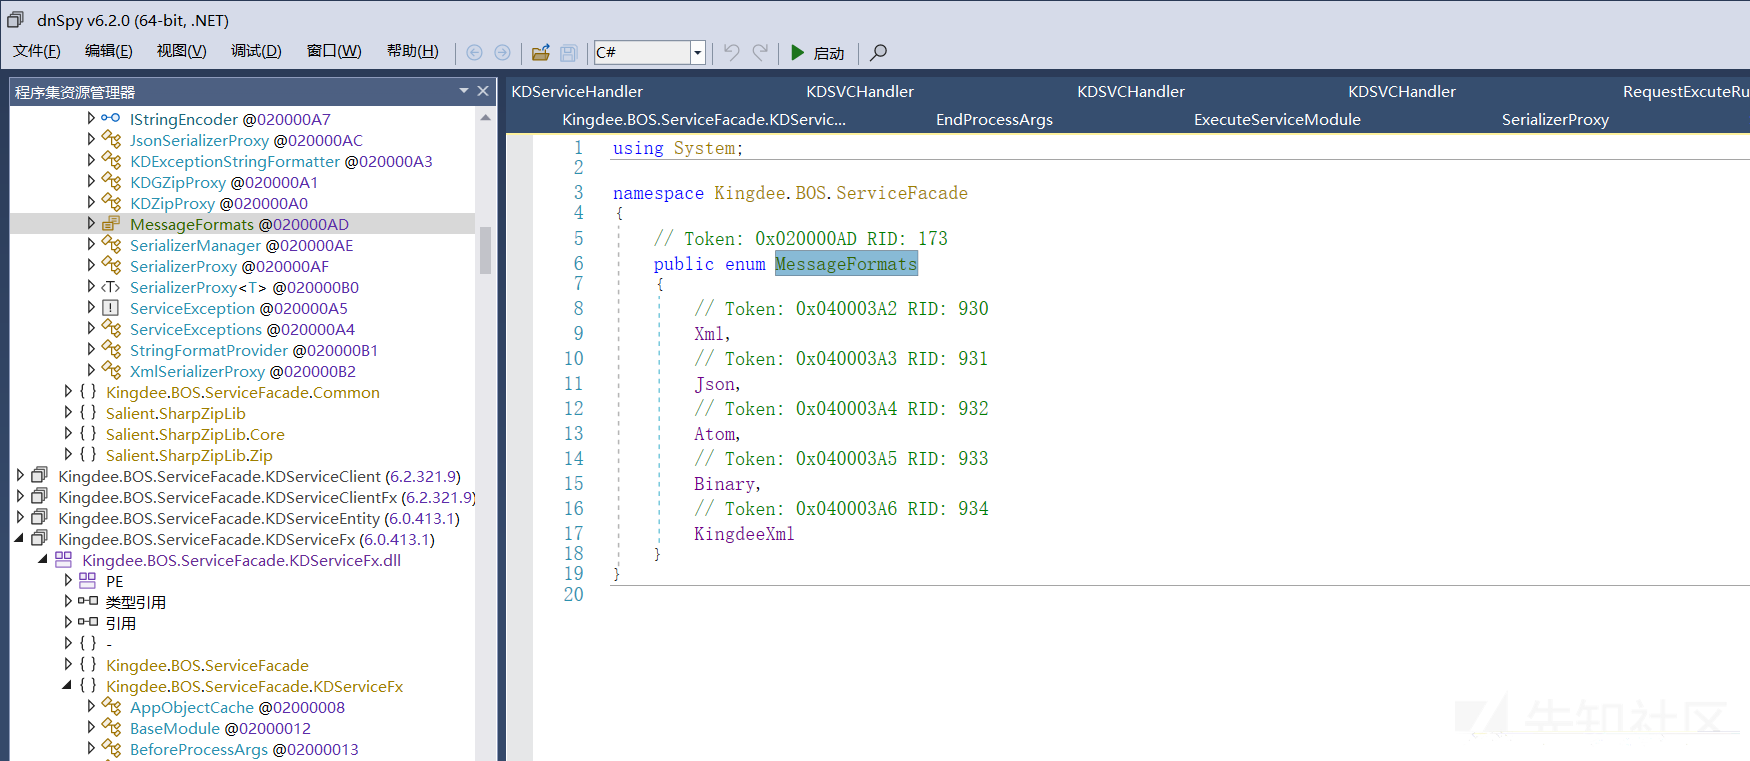Click the open file folder icon
The height and width of the screenshot is (761, 1750).
pos(541,52)
